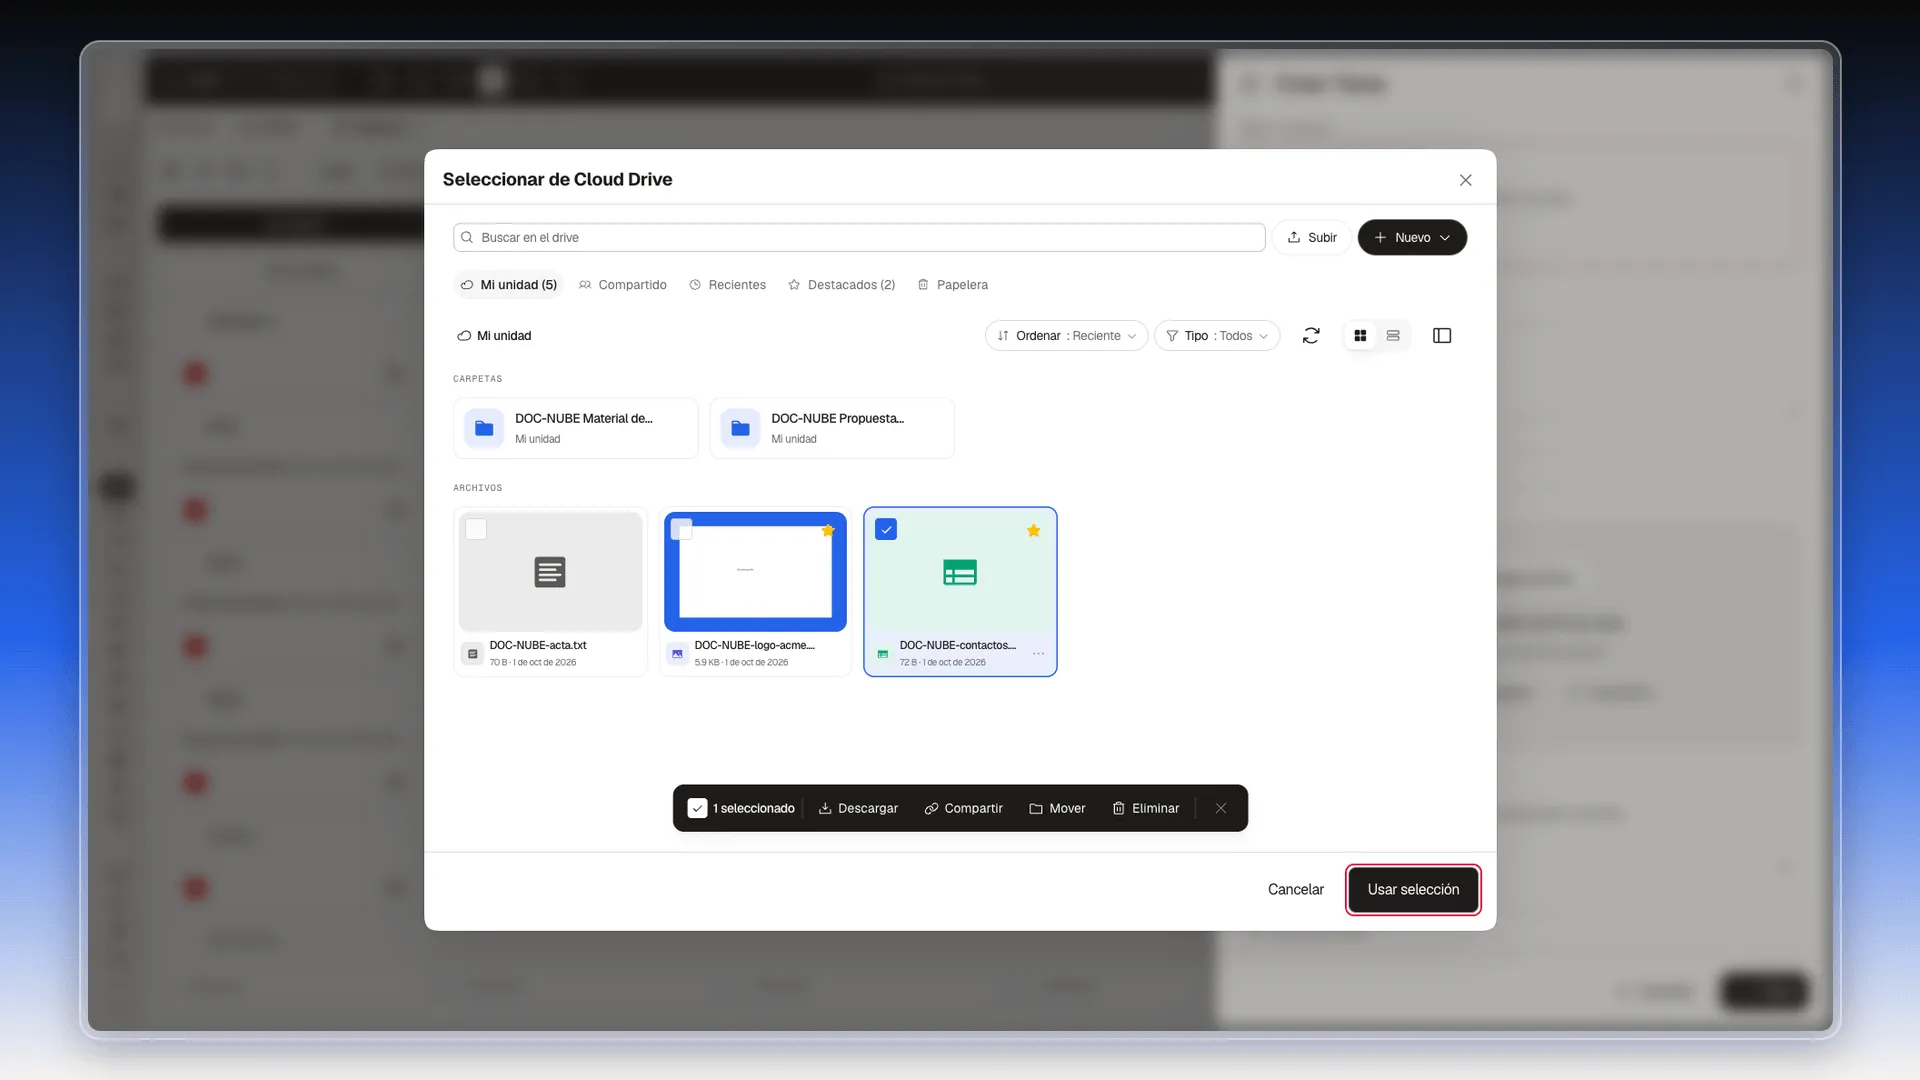
Task: Confirm with Usar selección button
Action: (x=1413, y=890)
